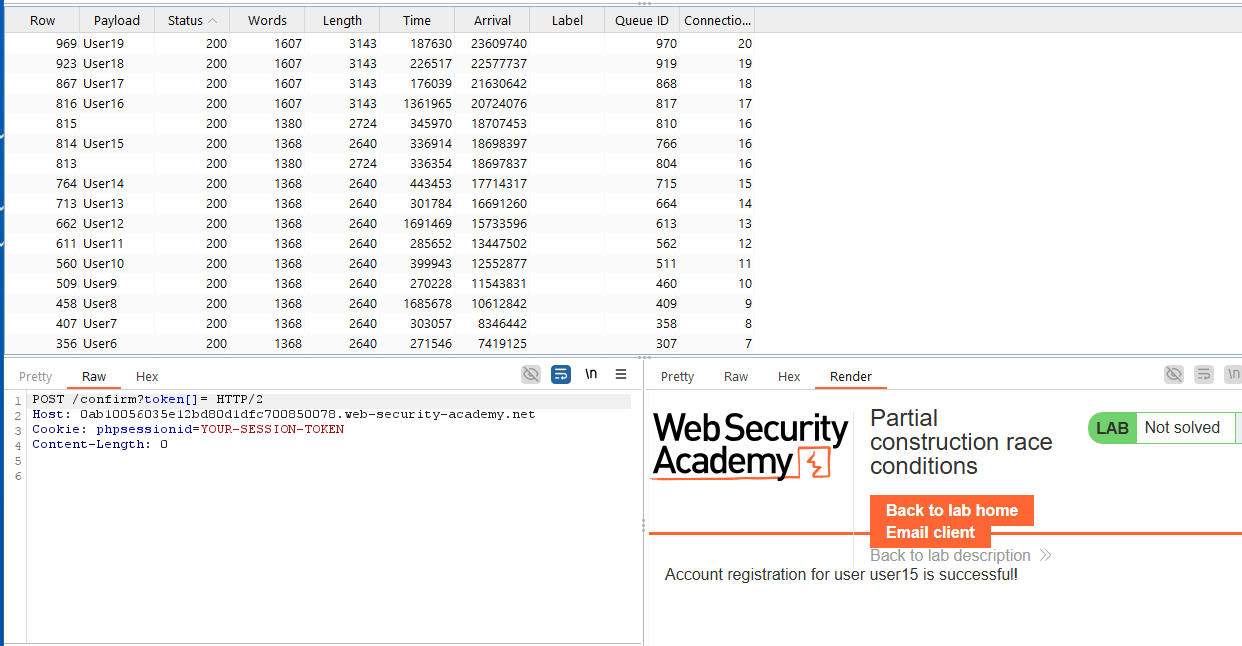Sort results by Length column
This screenshot has width=1242, height=646.
342,20
